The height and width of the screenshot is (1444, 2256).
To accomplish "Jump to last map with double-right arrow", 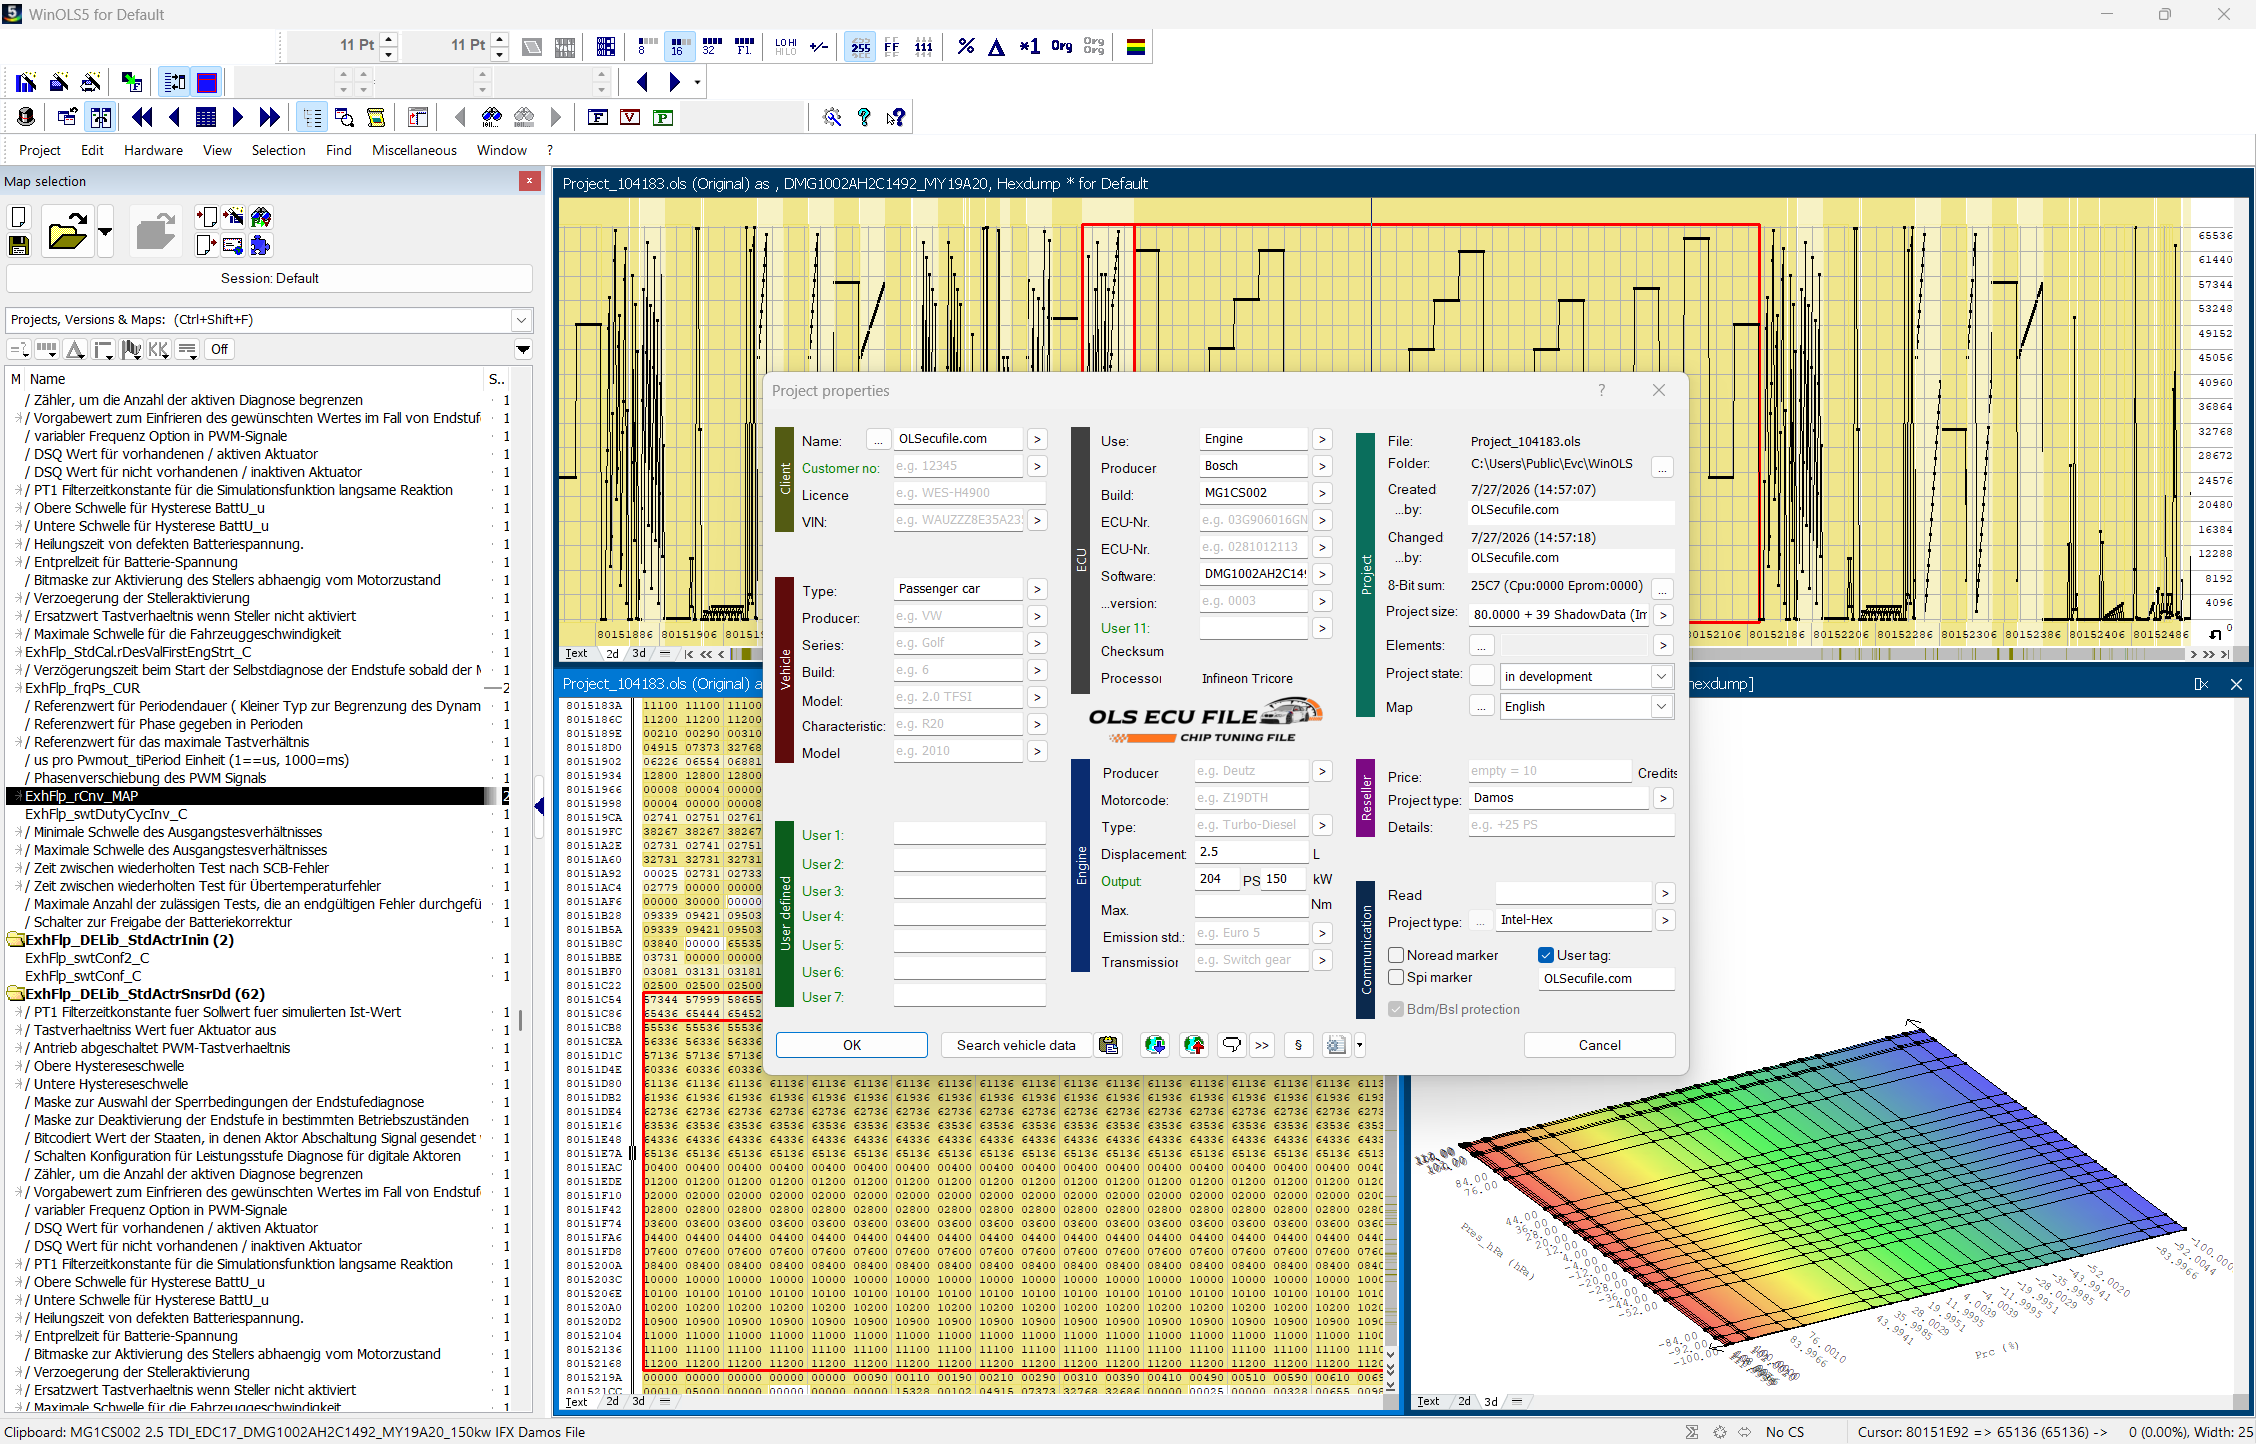I will pyautogui.click(x=269, y=117).
